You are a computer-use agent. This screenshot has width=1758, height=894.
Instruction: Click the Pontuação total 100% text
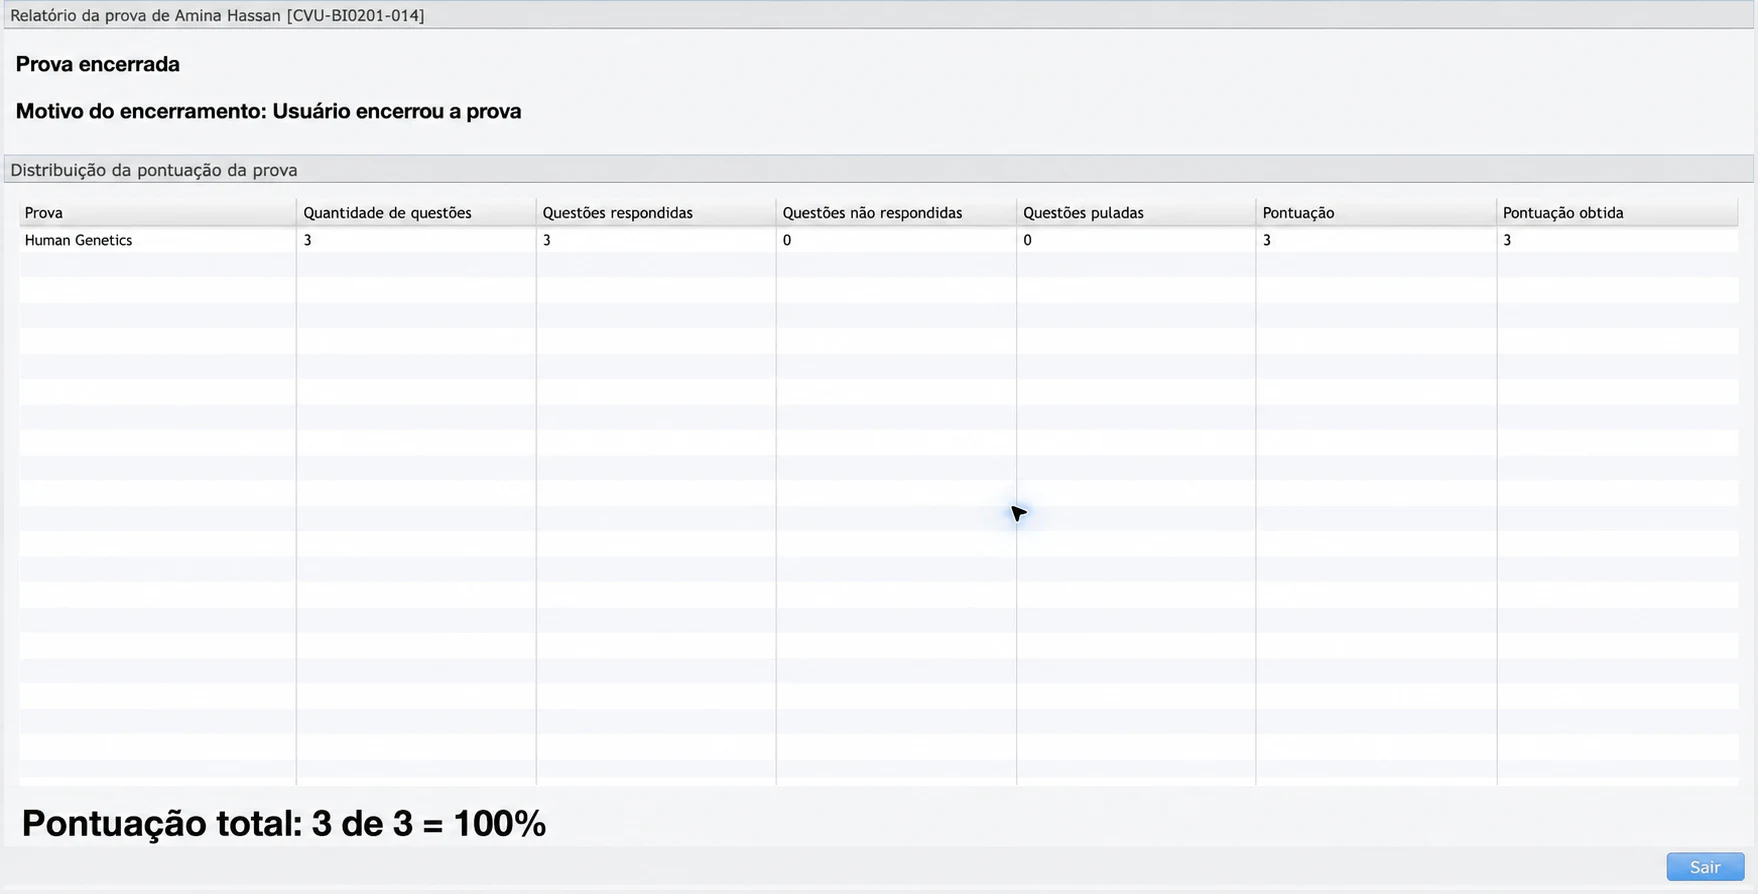(284, 824)
